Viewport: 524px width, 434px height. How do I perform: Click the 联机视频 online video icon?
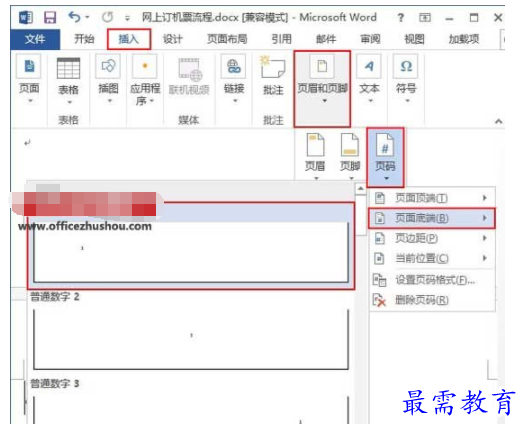click(x=189, y=69)
